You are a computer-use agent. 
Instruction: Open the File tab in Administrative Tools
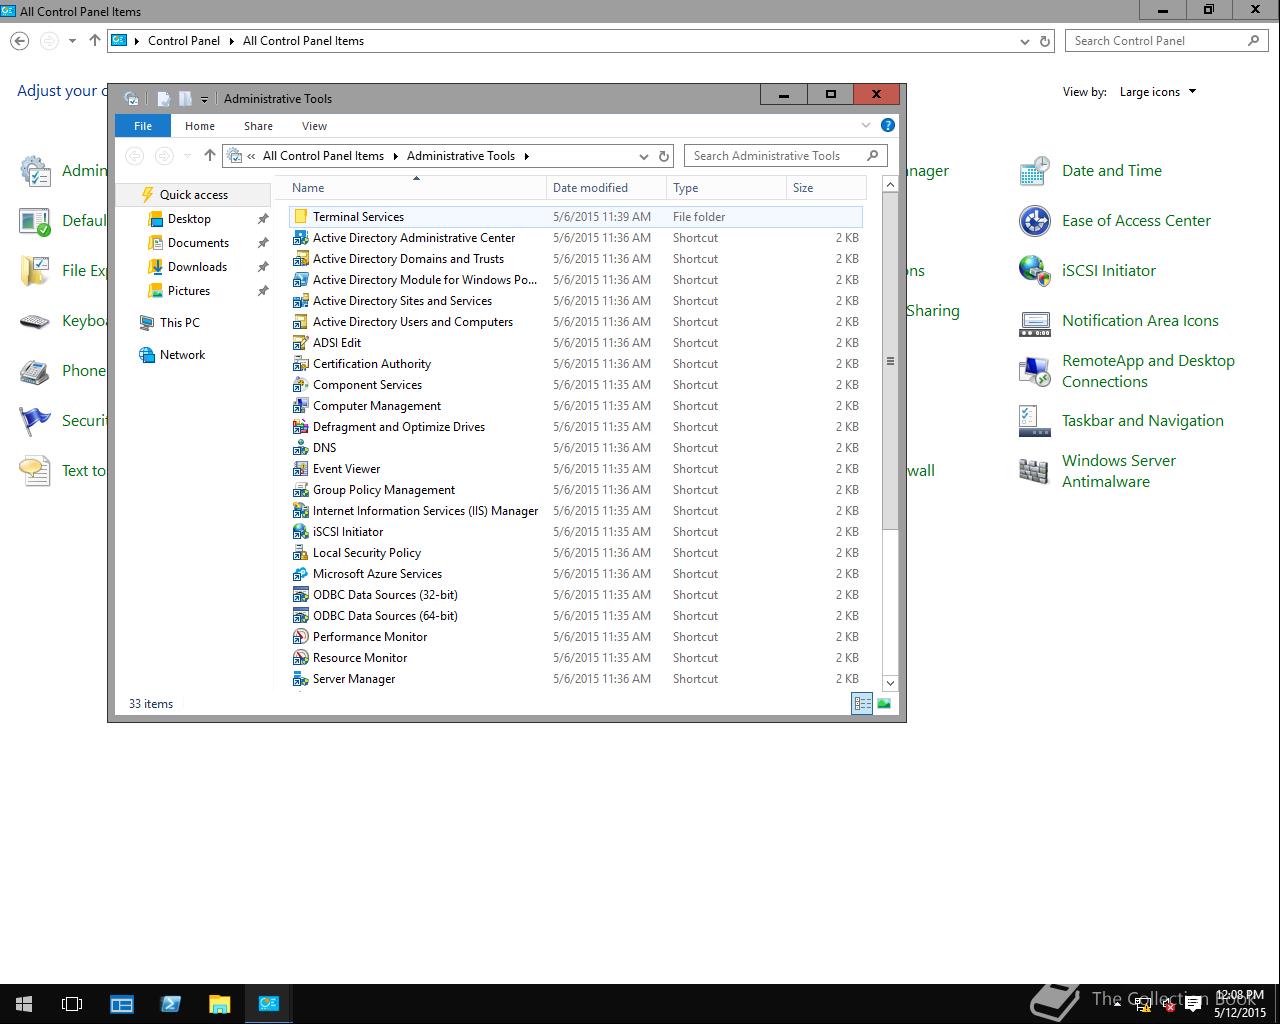tap(143, 126)
